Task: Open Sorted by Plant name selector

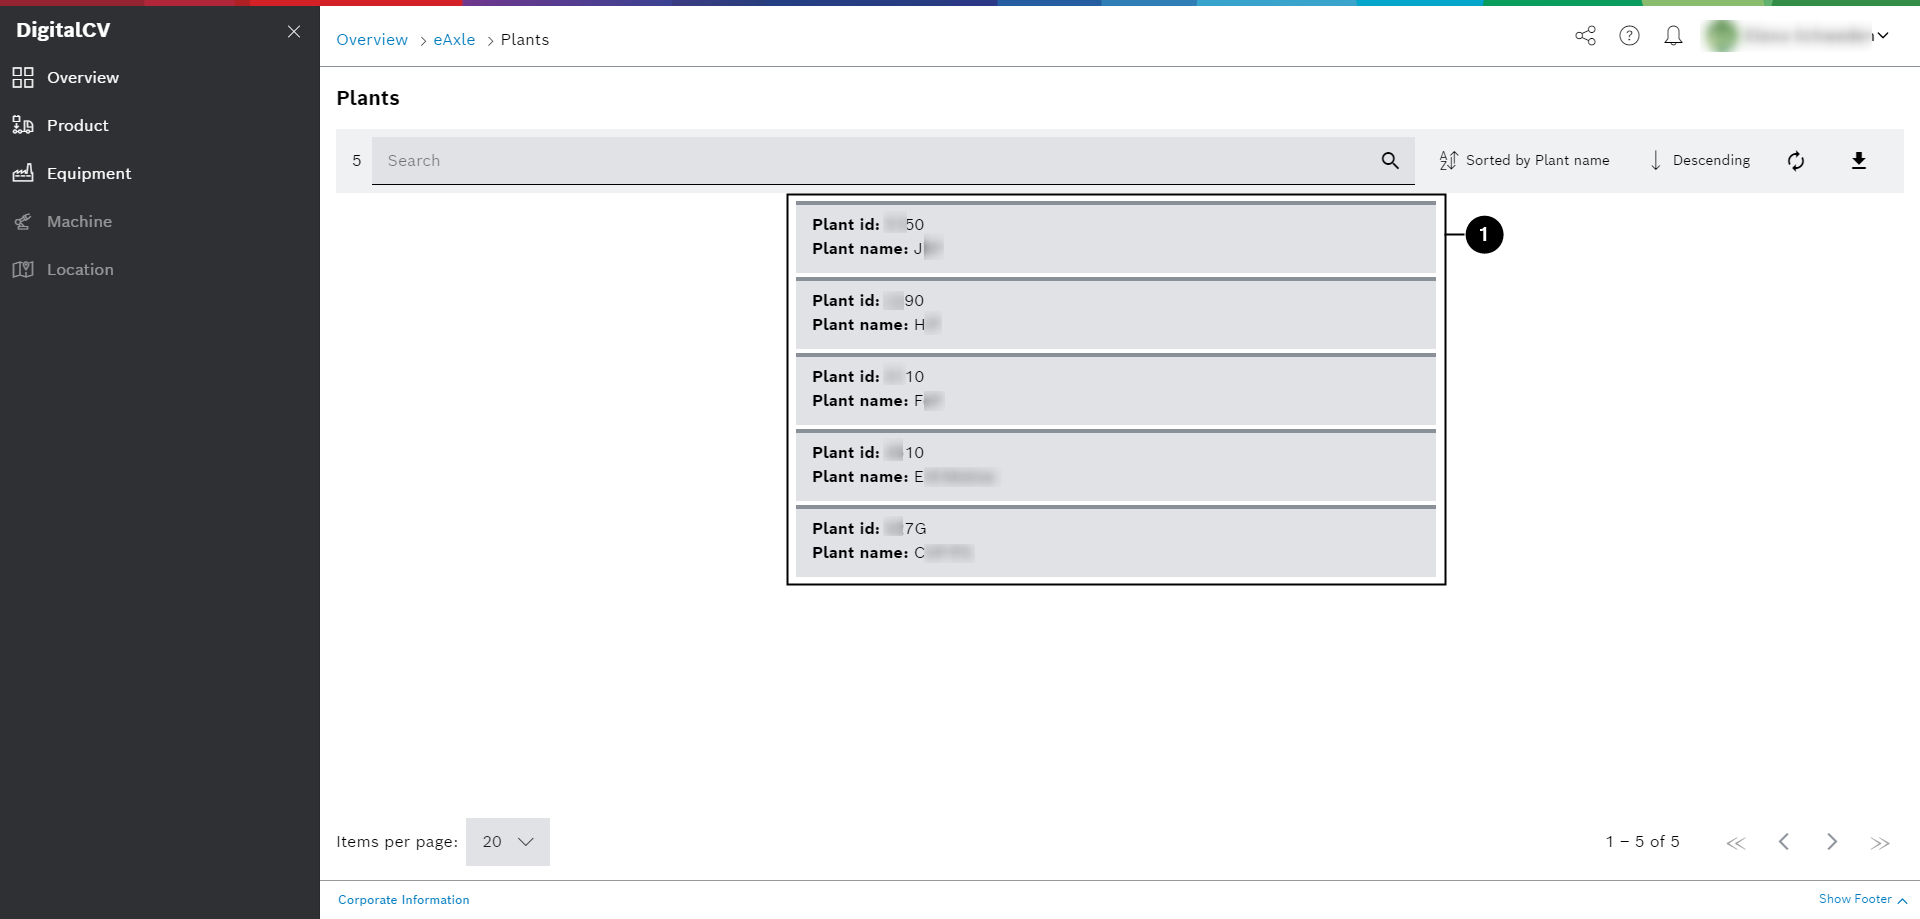Action: pyautogui.click(x=1524, y=161)
